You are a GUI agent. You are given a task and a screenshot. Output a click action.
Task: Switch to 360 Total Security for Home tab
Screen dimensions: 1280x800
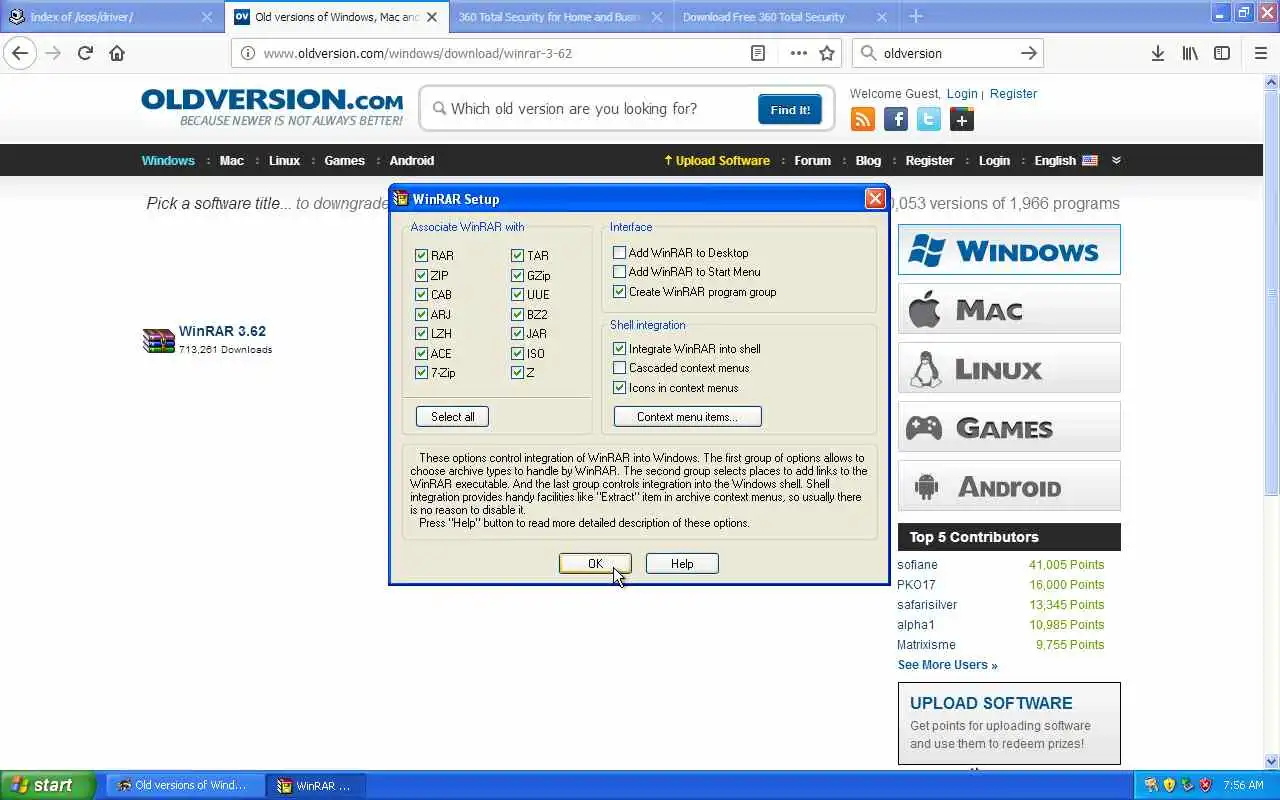tap(561, 16)
